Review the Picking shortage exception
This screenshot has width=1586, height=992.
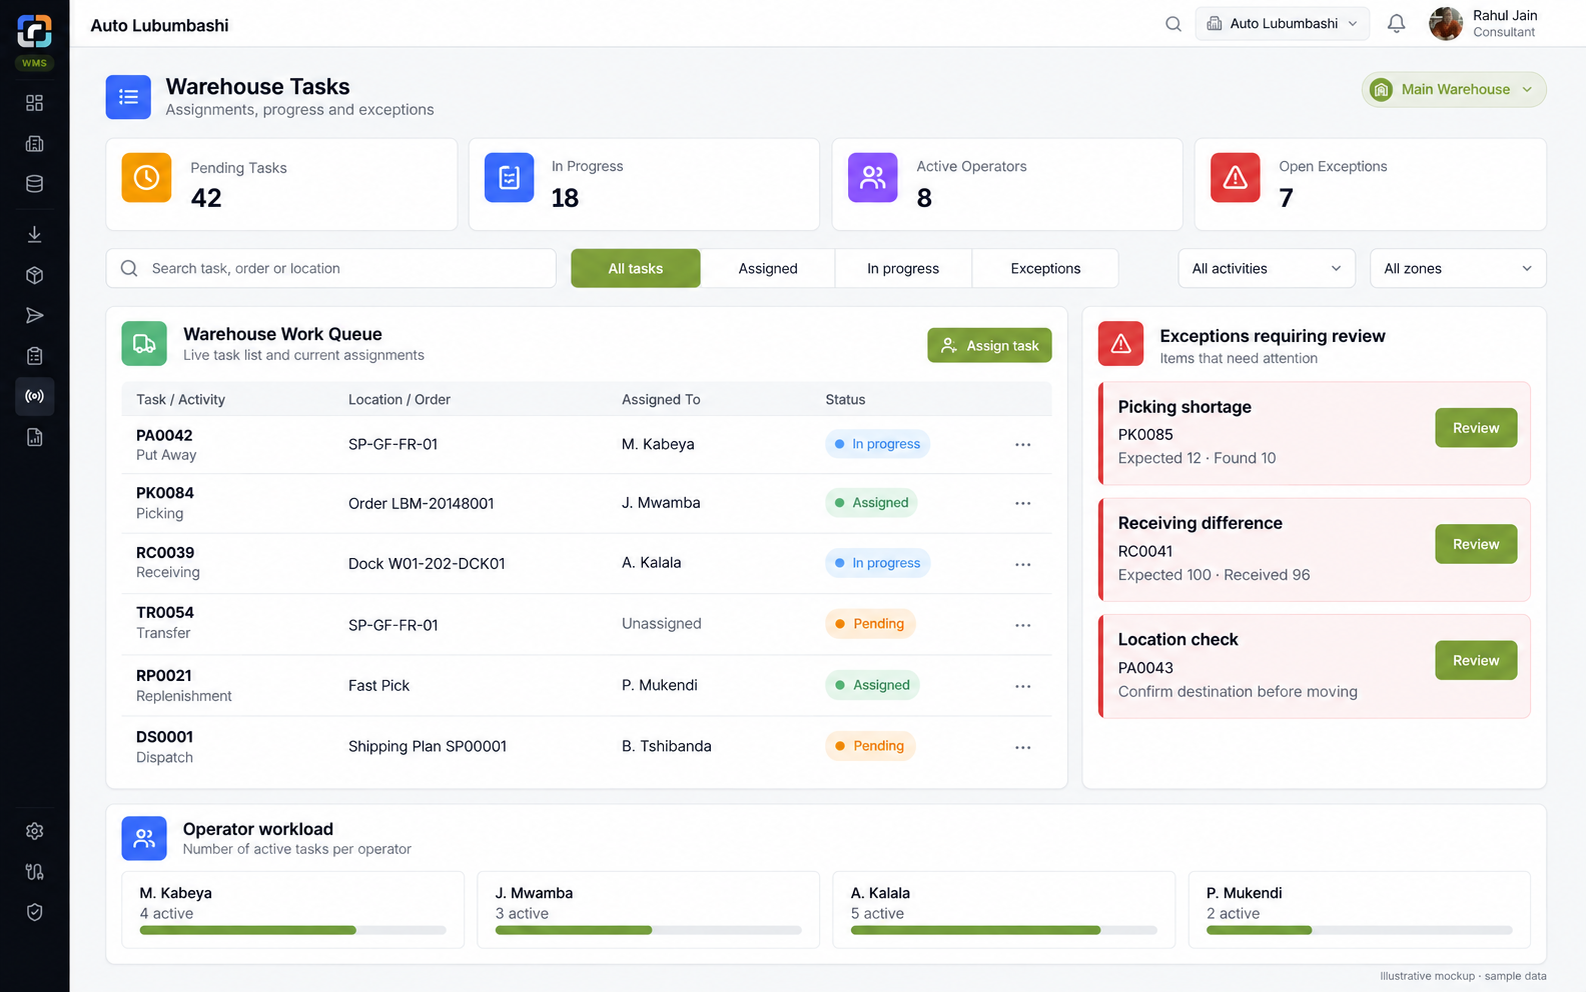point(1476,428)
